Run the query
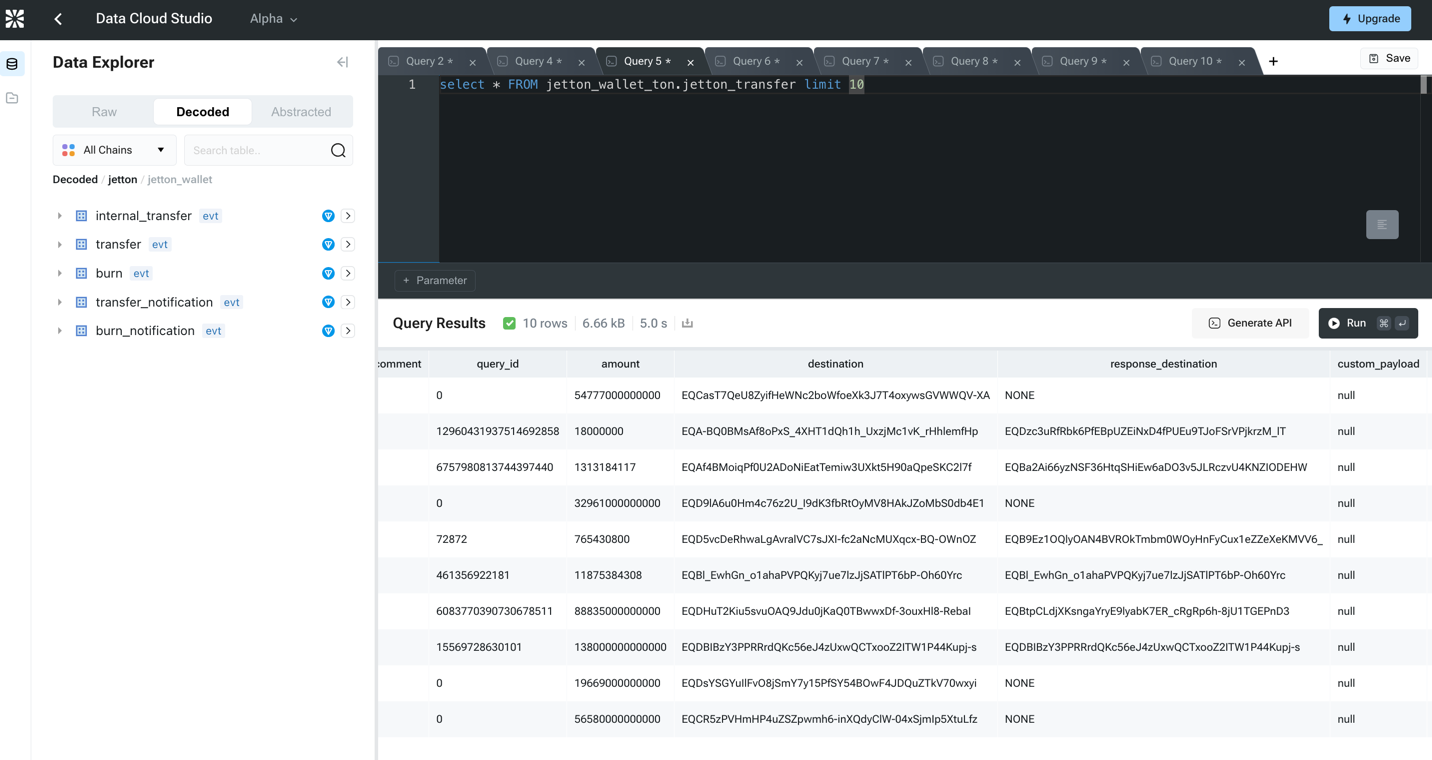The width and height of the screenshot is (1432, 760). [1368, 323]
